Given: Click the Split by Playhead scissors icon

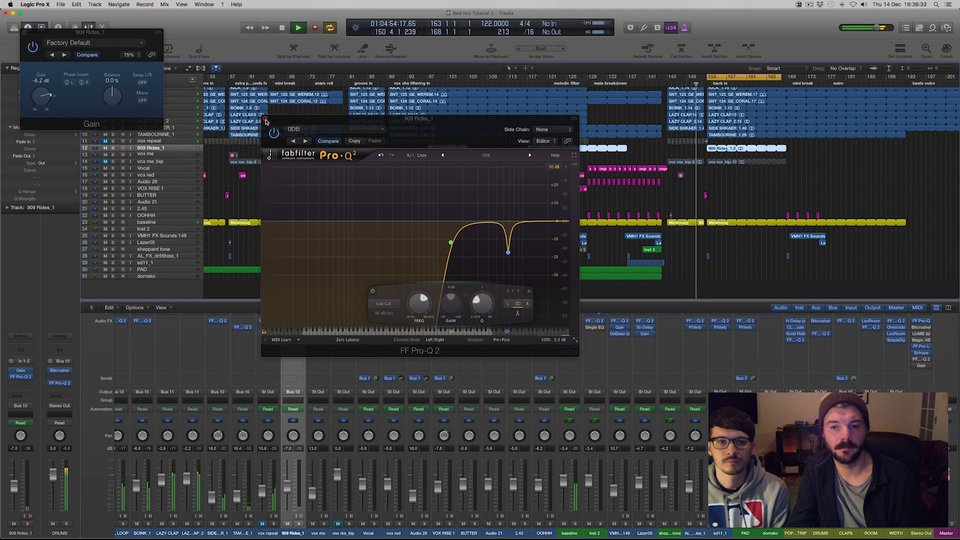Looking at the screenshot, I should coord(293,48).
